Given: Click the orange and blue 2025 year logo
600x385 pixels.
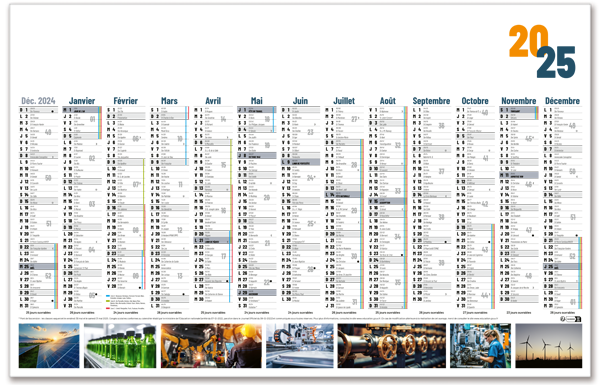Looking at the screenshot, I should 542,51.
